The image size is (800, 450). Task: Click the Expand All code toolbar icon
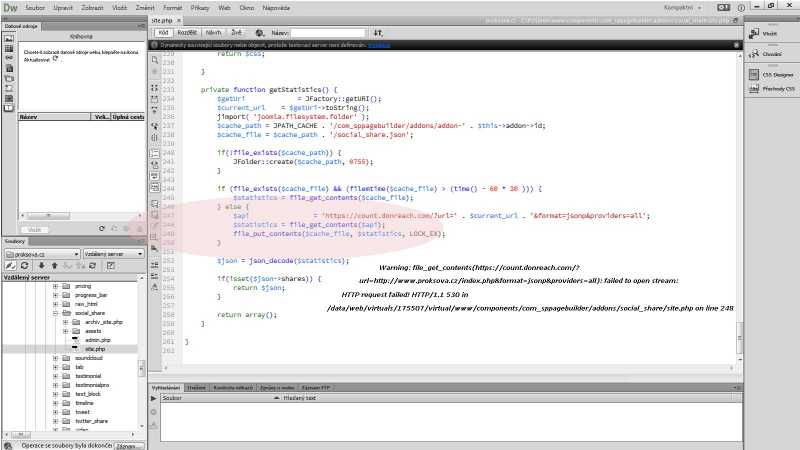[155, 110]
